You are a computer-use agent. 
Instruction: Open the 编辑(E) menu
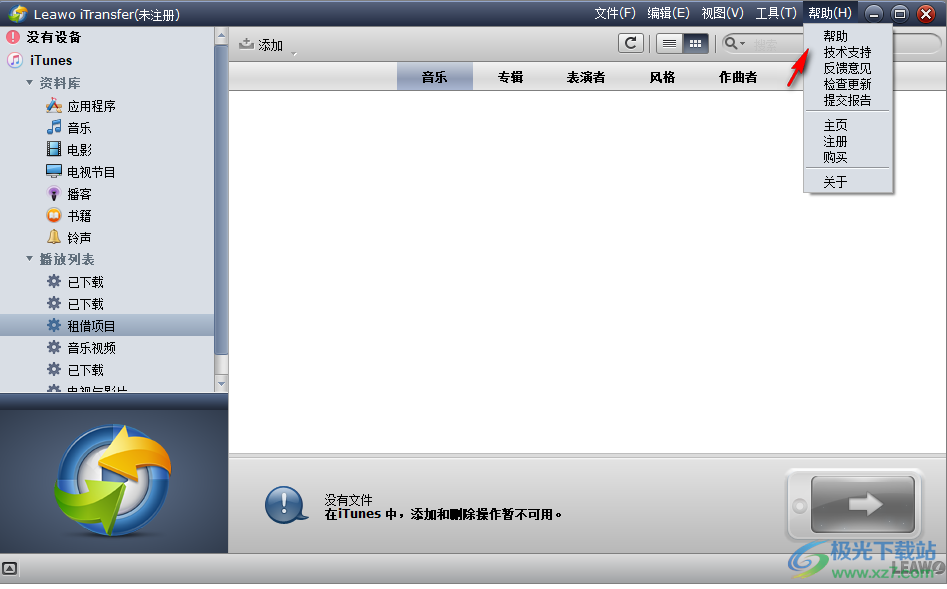668,13
